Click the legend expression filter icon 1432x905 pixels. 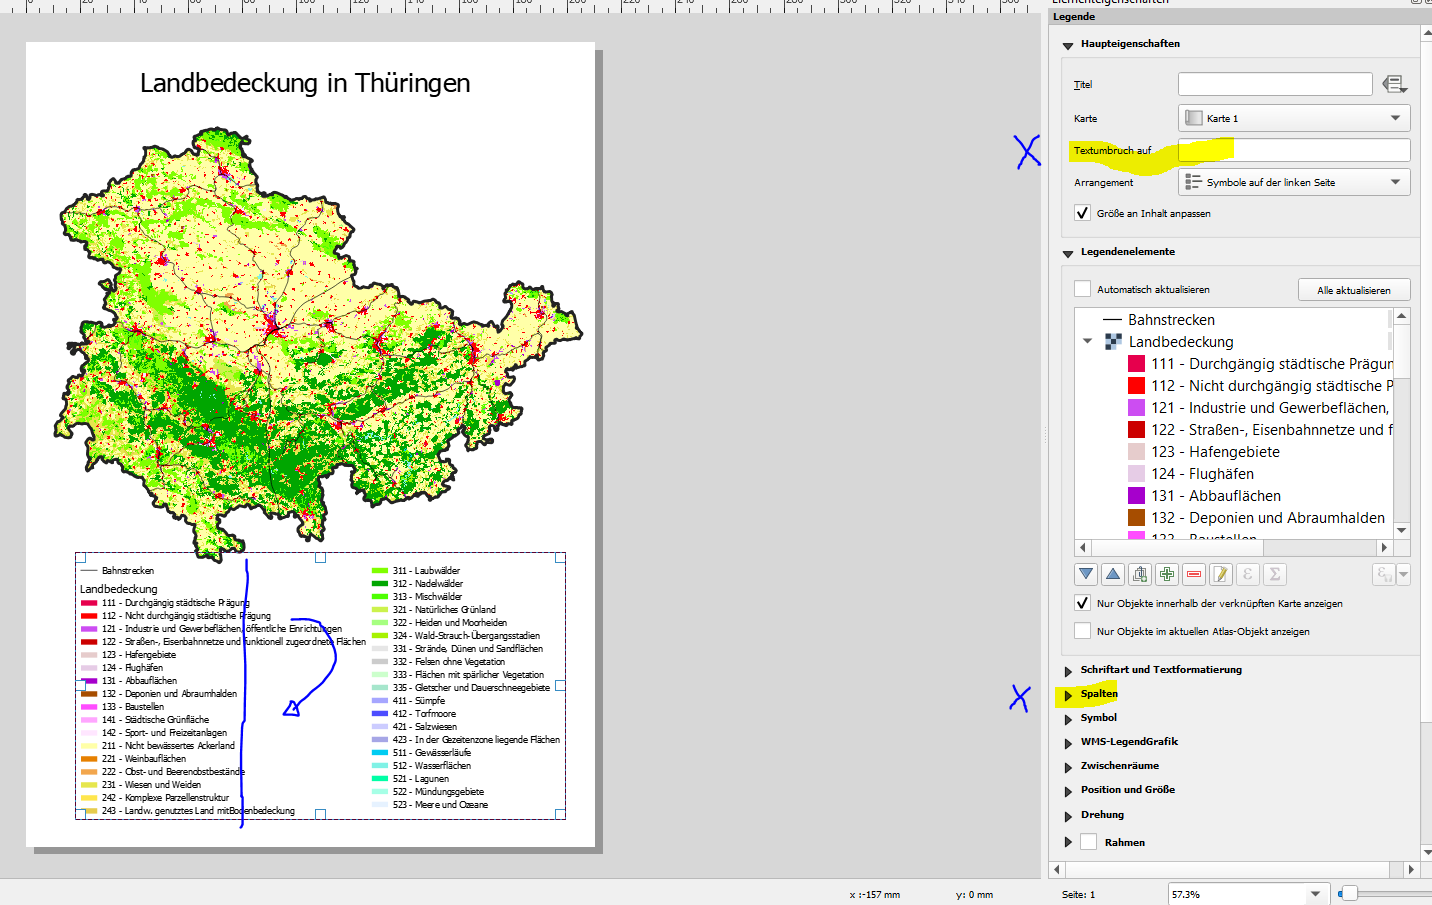[x=1384, y=574]
